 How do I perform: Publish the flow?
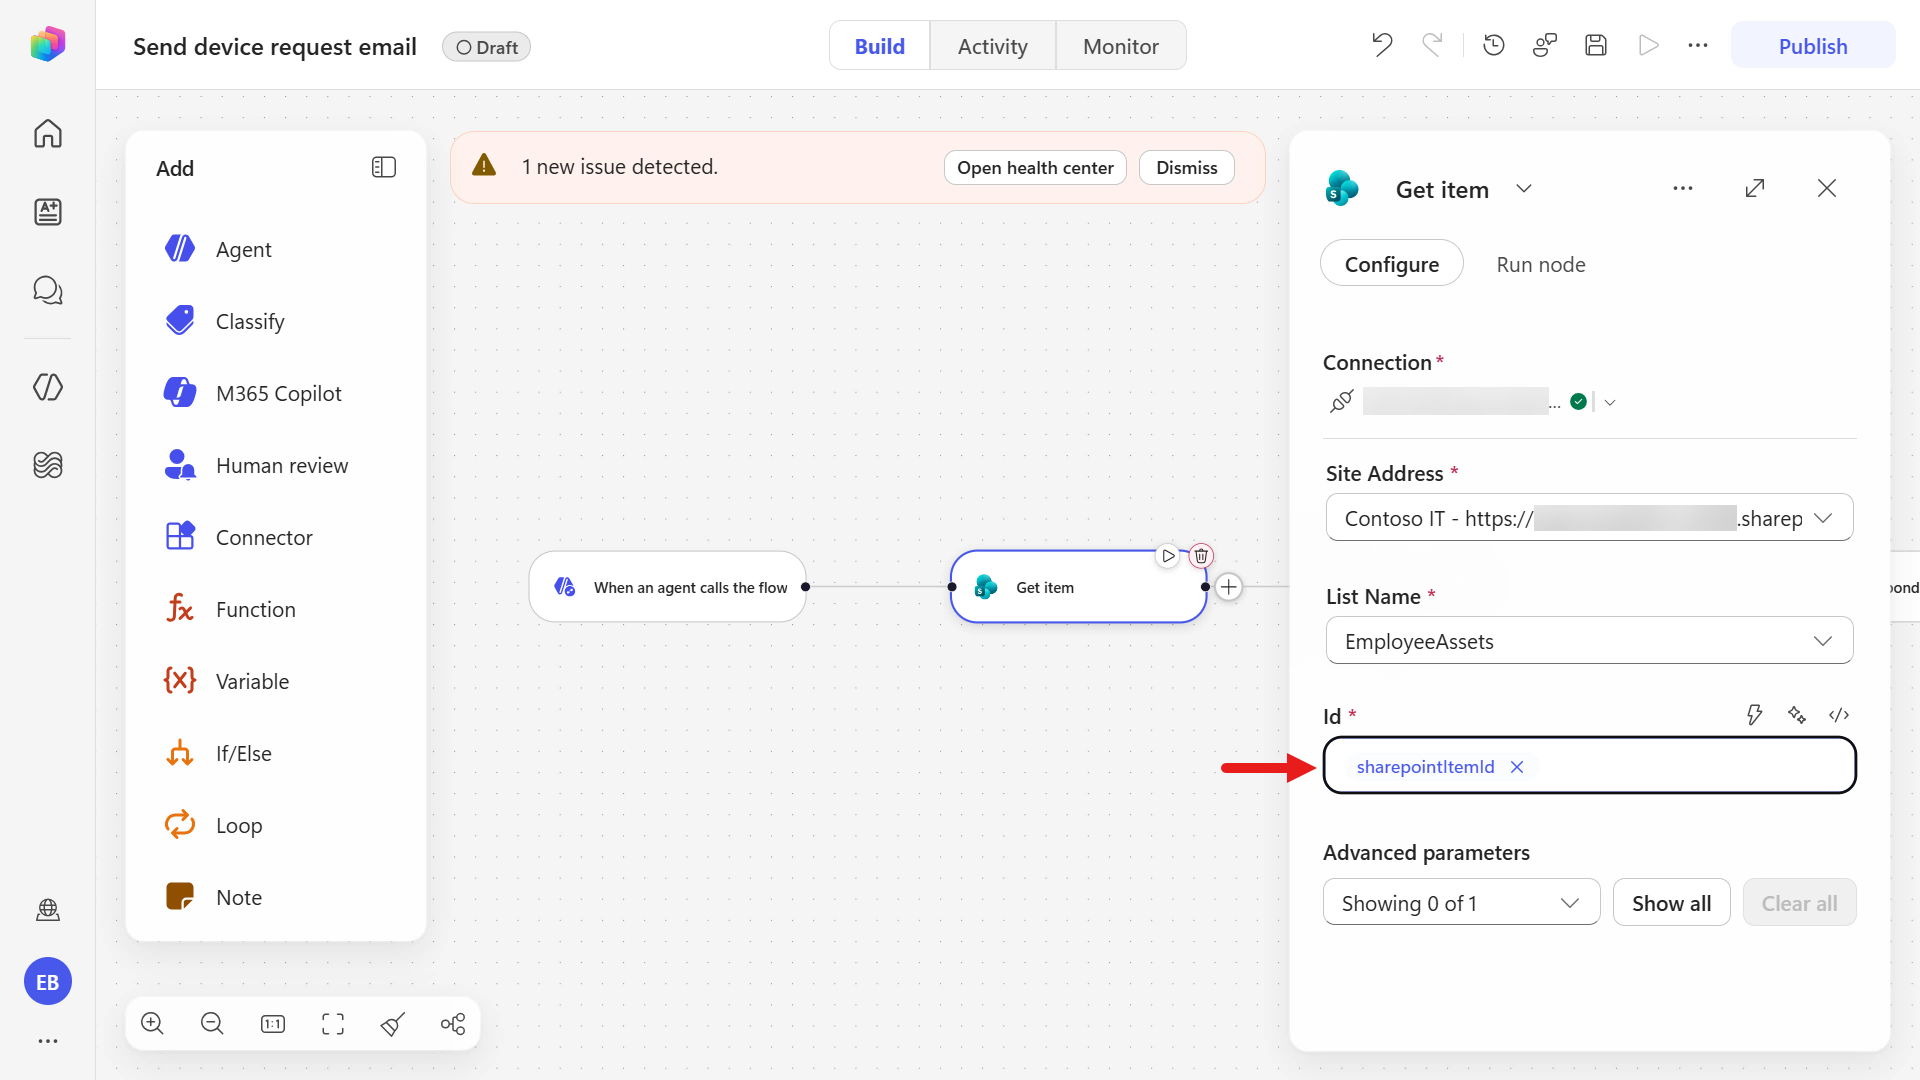coord(1813,46)
